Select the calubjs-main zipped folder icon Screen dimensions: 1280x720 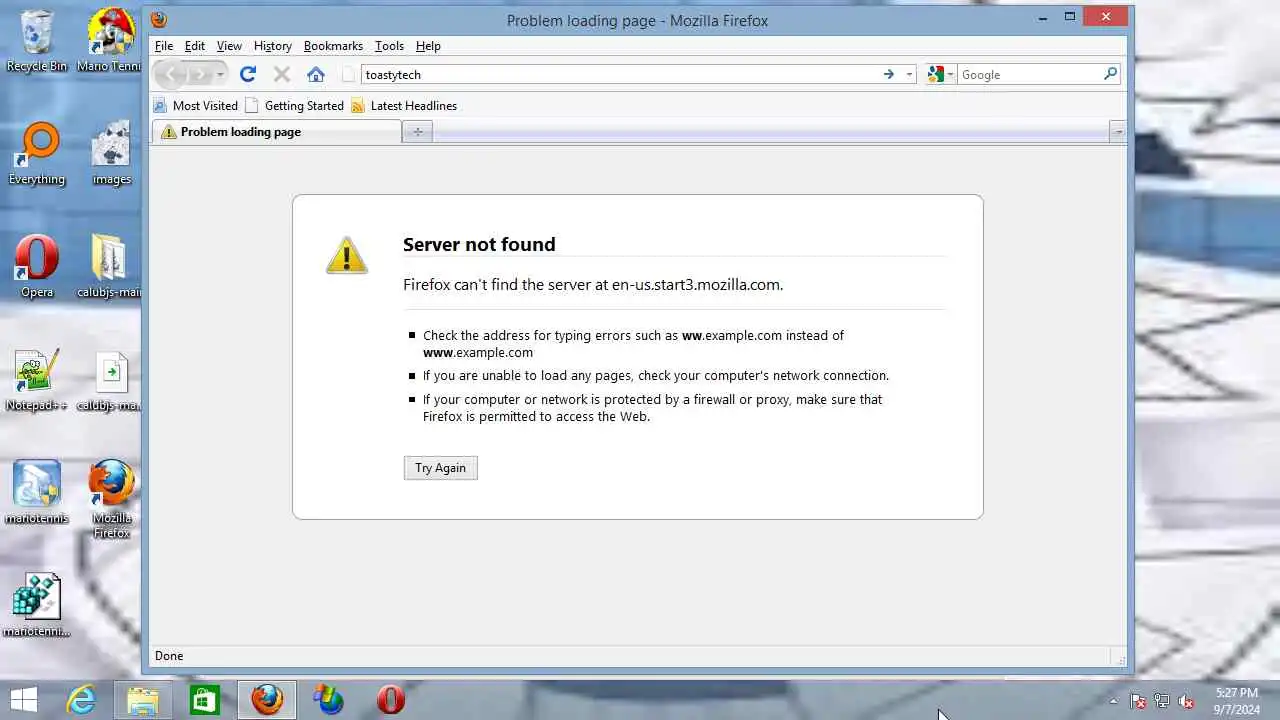109,267
